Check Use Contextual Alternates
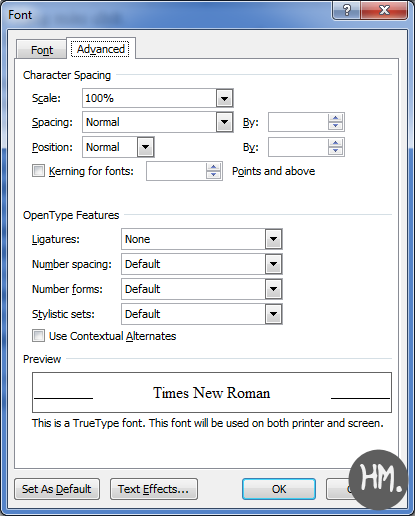Image resolution: width=415 pixels, height=516 pixels. coord(38,335)
